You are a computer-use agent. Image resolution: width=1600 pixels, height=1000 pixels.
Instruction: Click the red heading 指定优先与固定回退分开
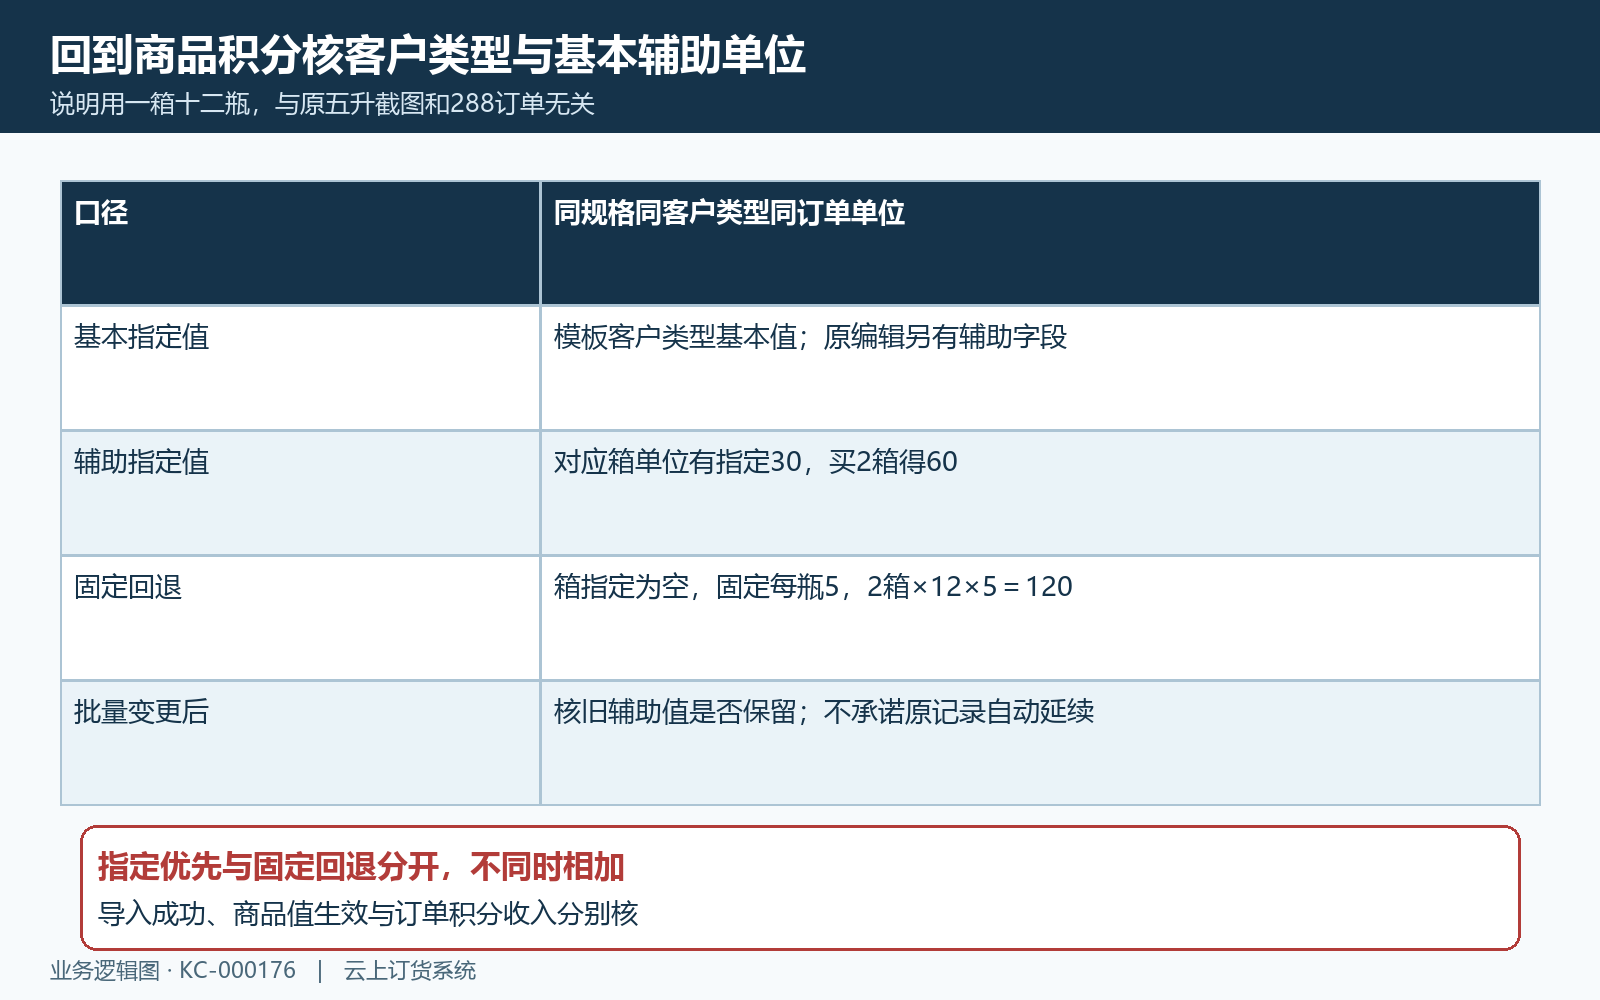coord(361,867)
